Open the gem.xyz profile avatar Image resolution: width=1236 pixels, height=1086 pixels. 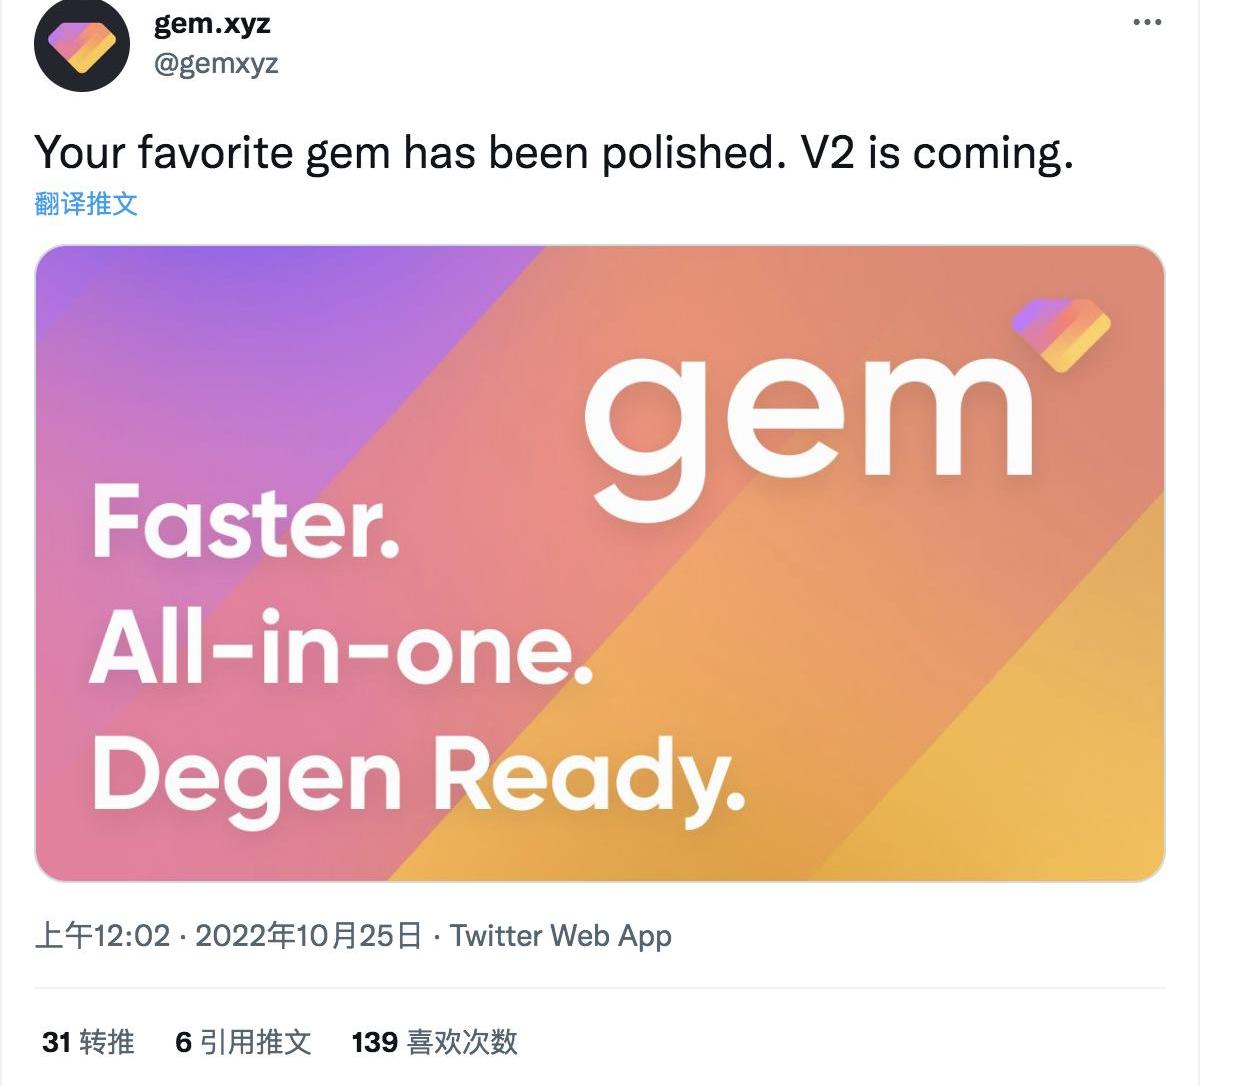pyautogui.click(x=82, y=45)
